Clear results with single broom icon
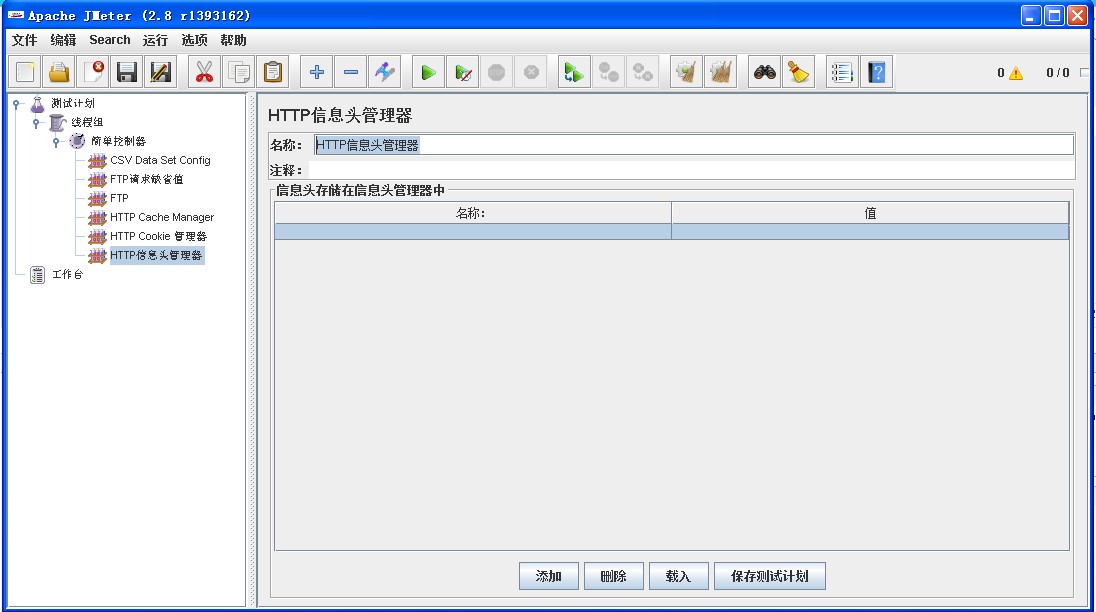The width and height of the screenshot is (1096, 612). [686, 72]
